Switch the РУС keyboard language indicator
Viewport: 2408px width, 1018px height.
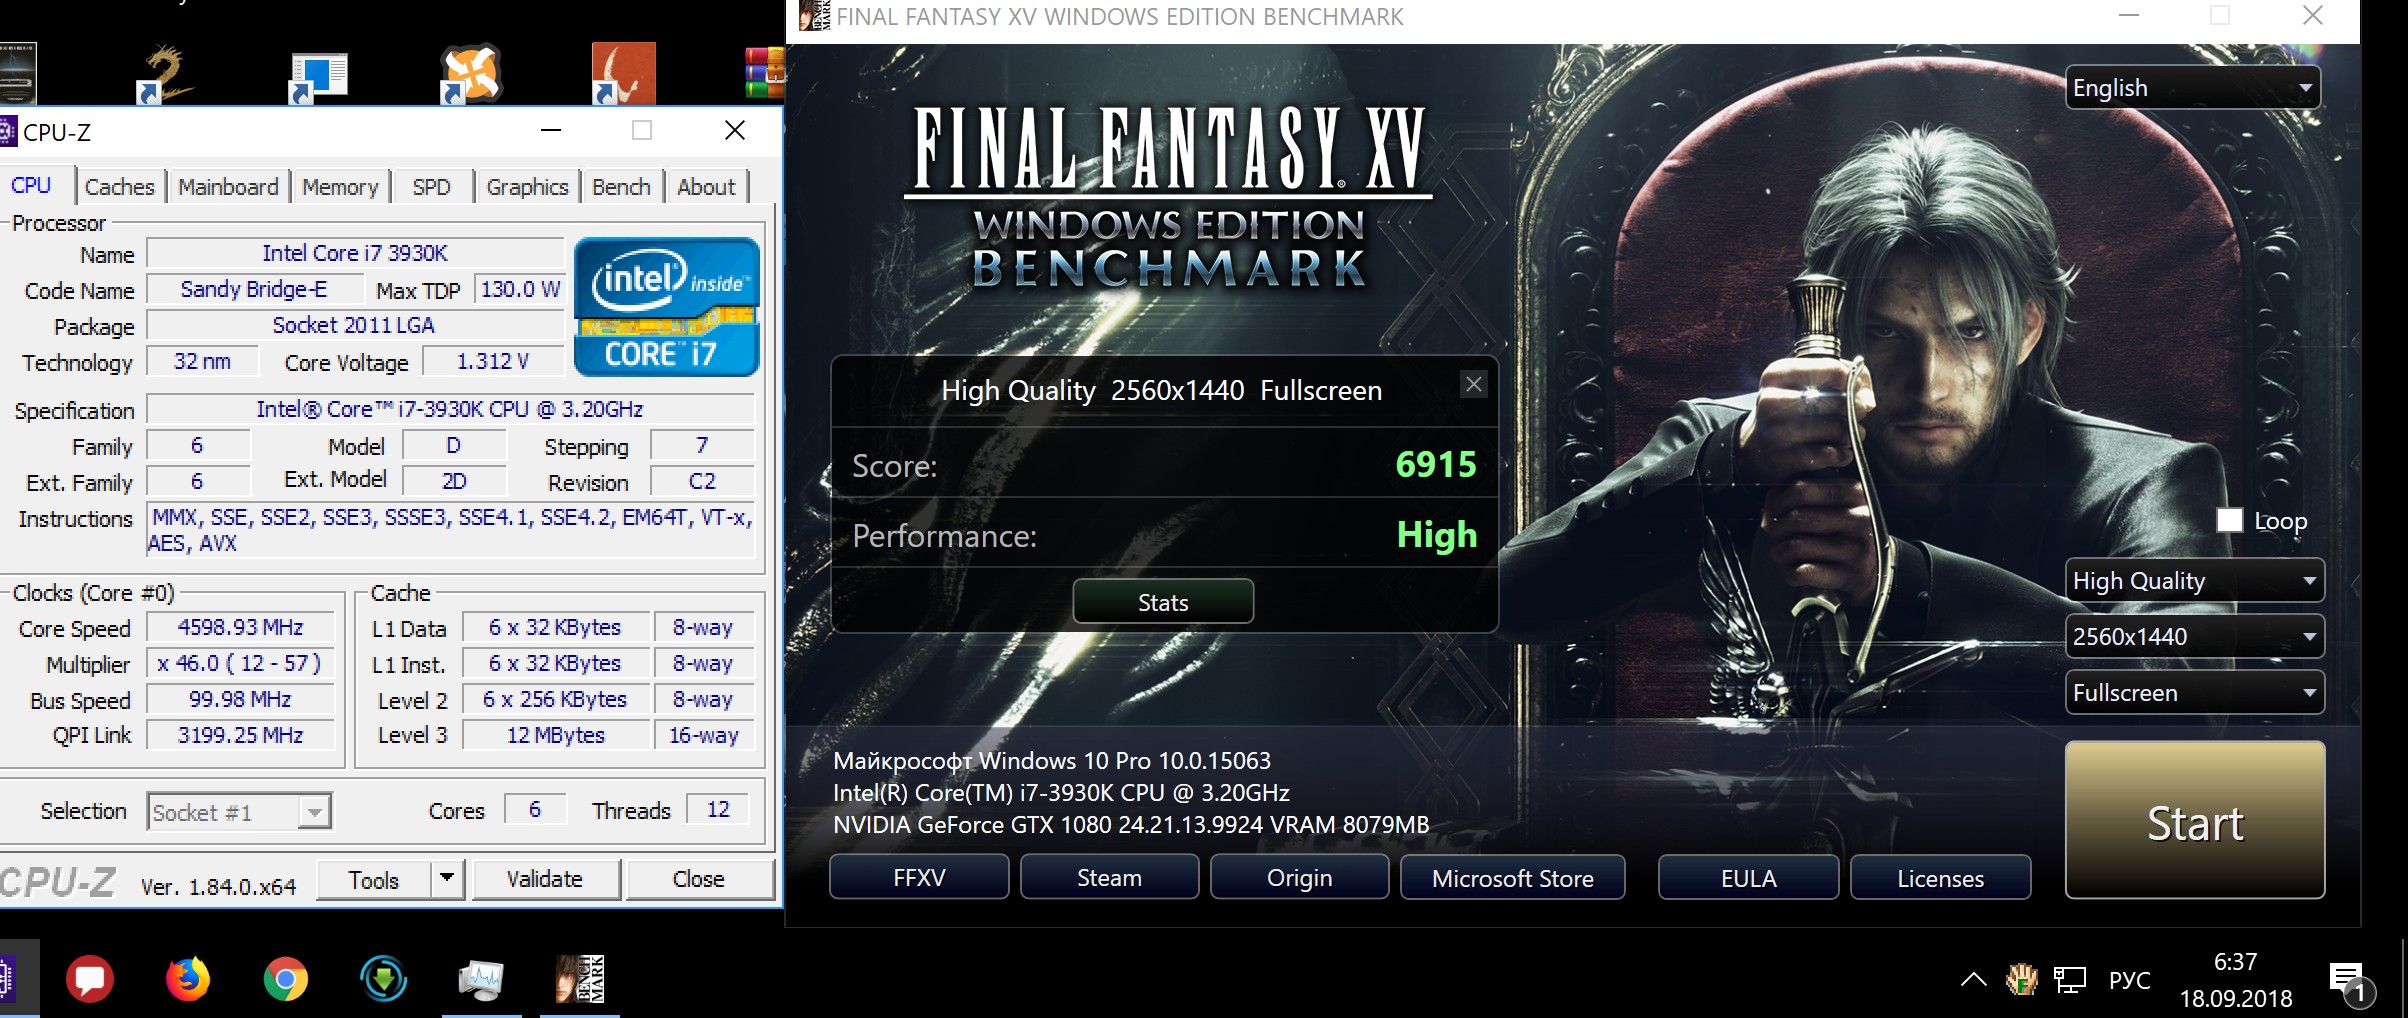pos(2129,980)
